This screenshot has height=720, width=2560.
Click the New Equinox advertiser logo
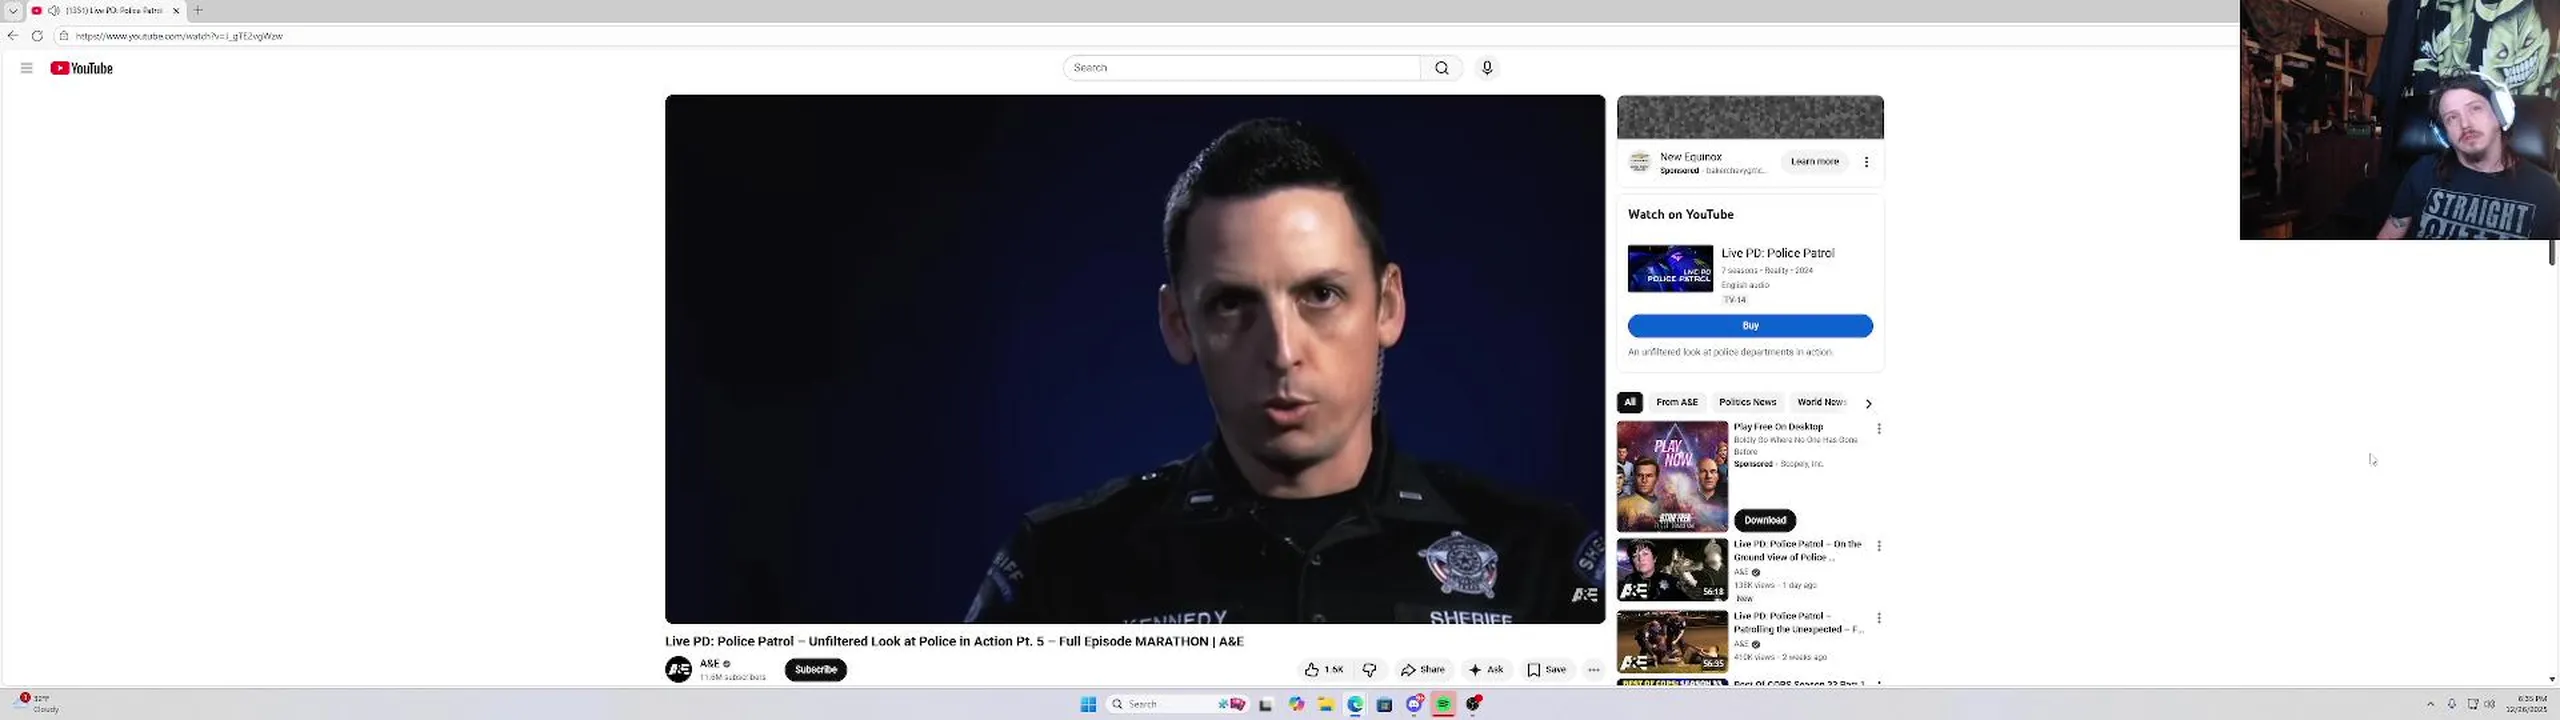click(1639, 162)
